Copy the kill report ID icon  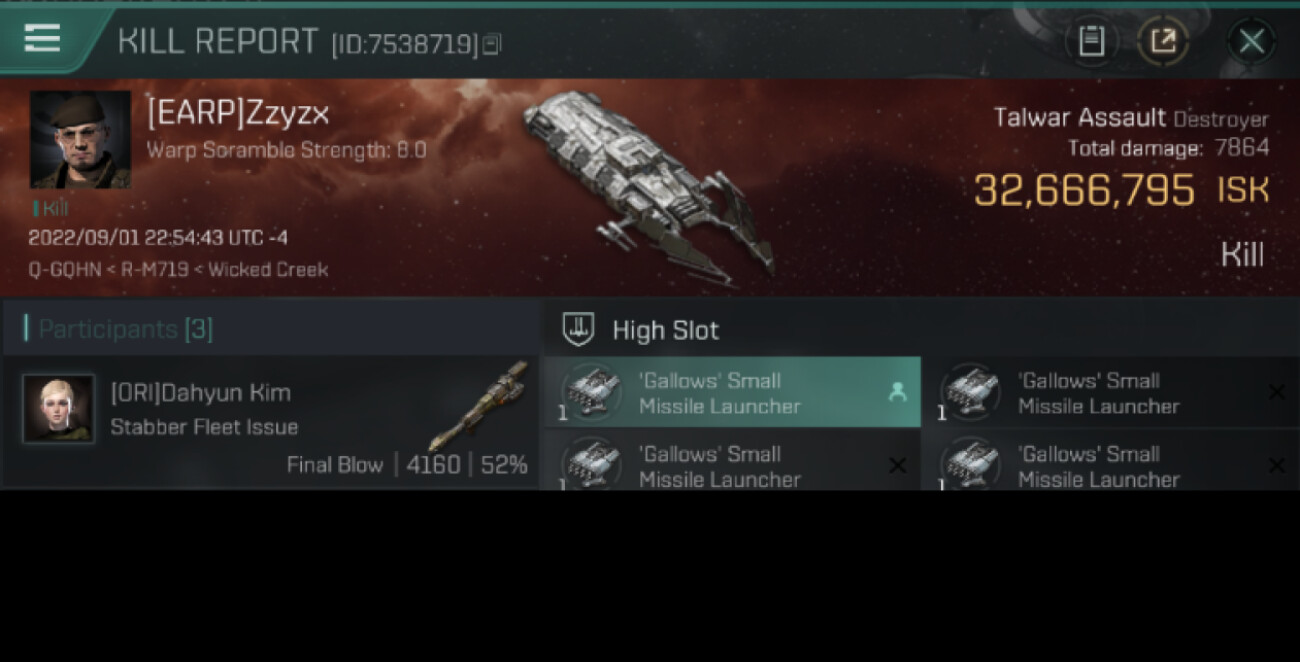pyautogui.click(x=491, y=45)
